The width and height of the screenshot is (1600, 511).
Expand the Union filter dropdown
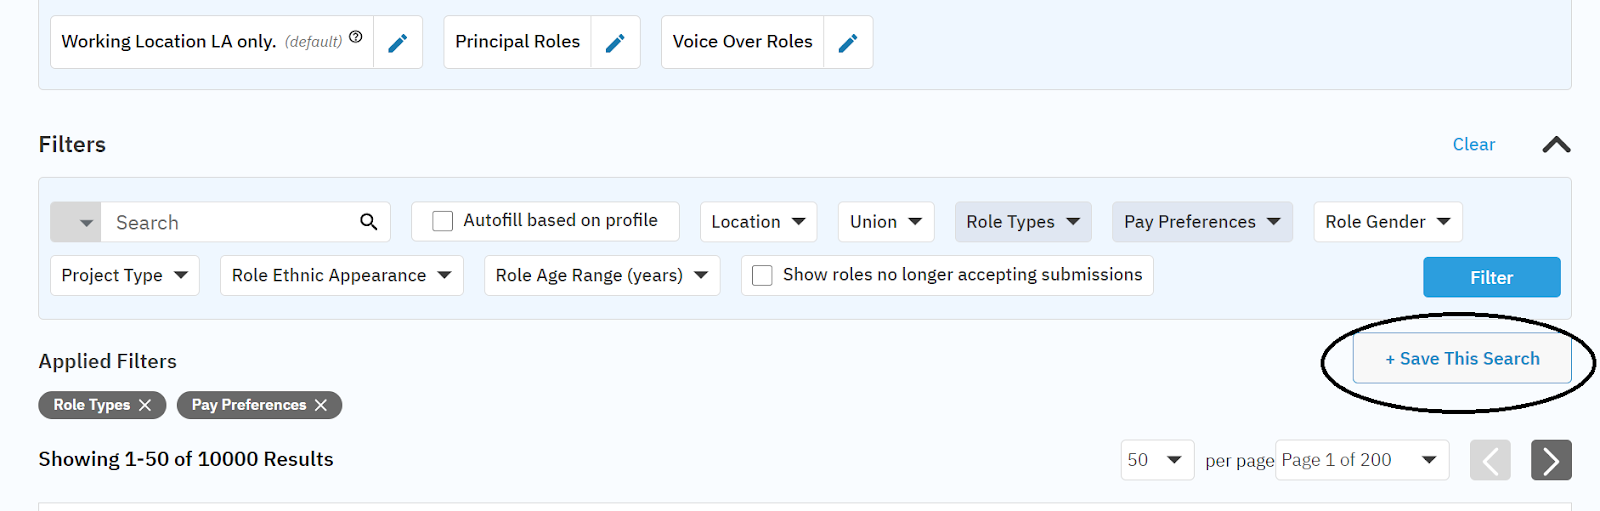coord(885,222)
